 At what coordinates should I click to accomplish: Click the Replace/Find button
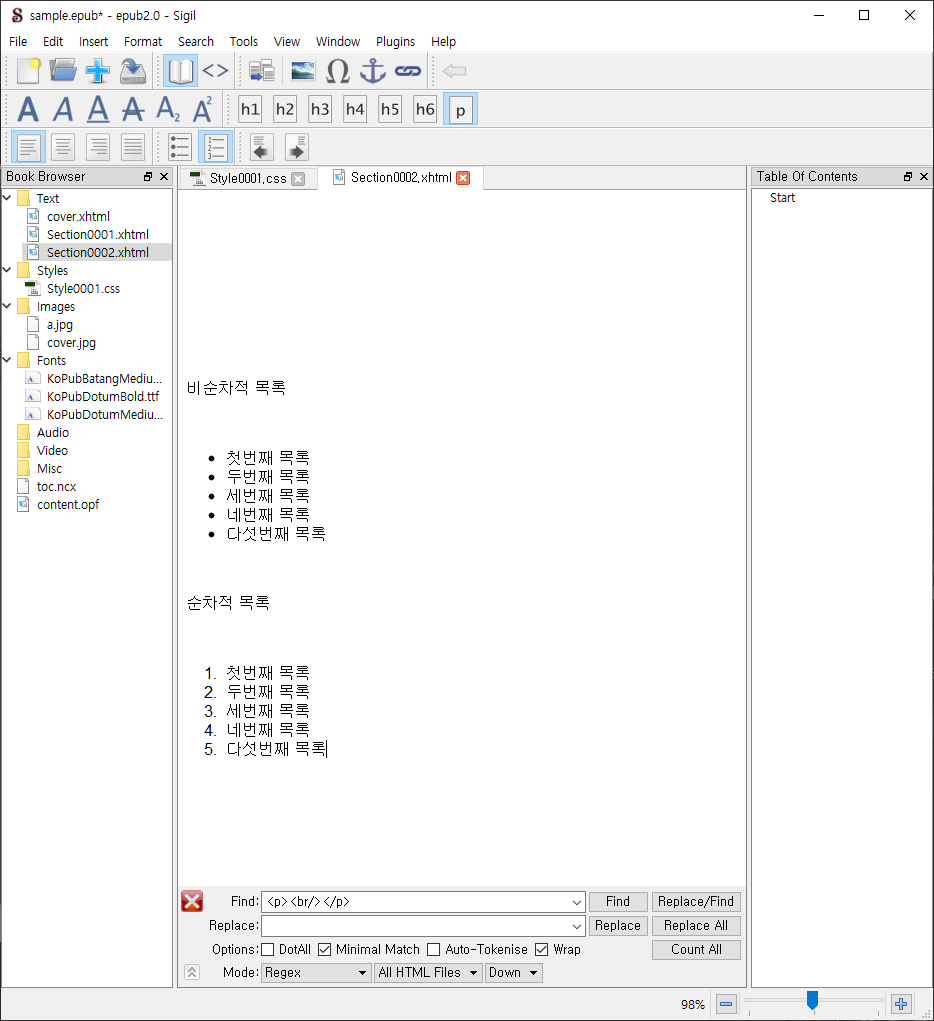[696, 902]
